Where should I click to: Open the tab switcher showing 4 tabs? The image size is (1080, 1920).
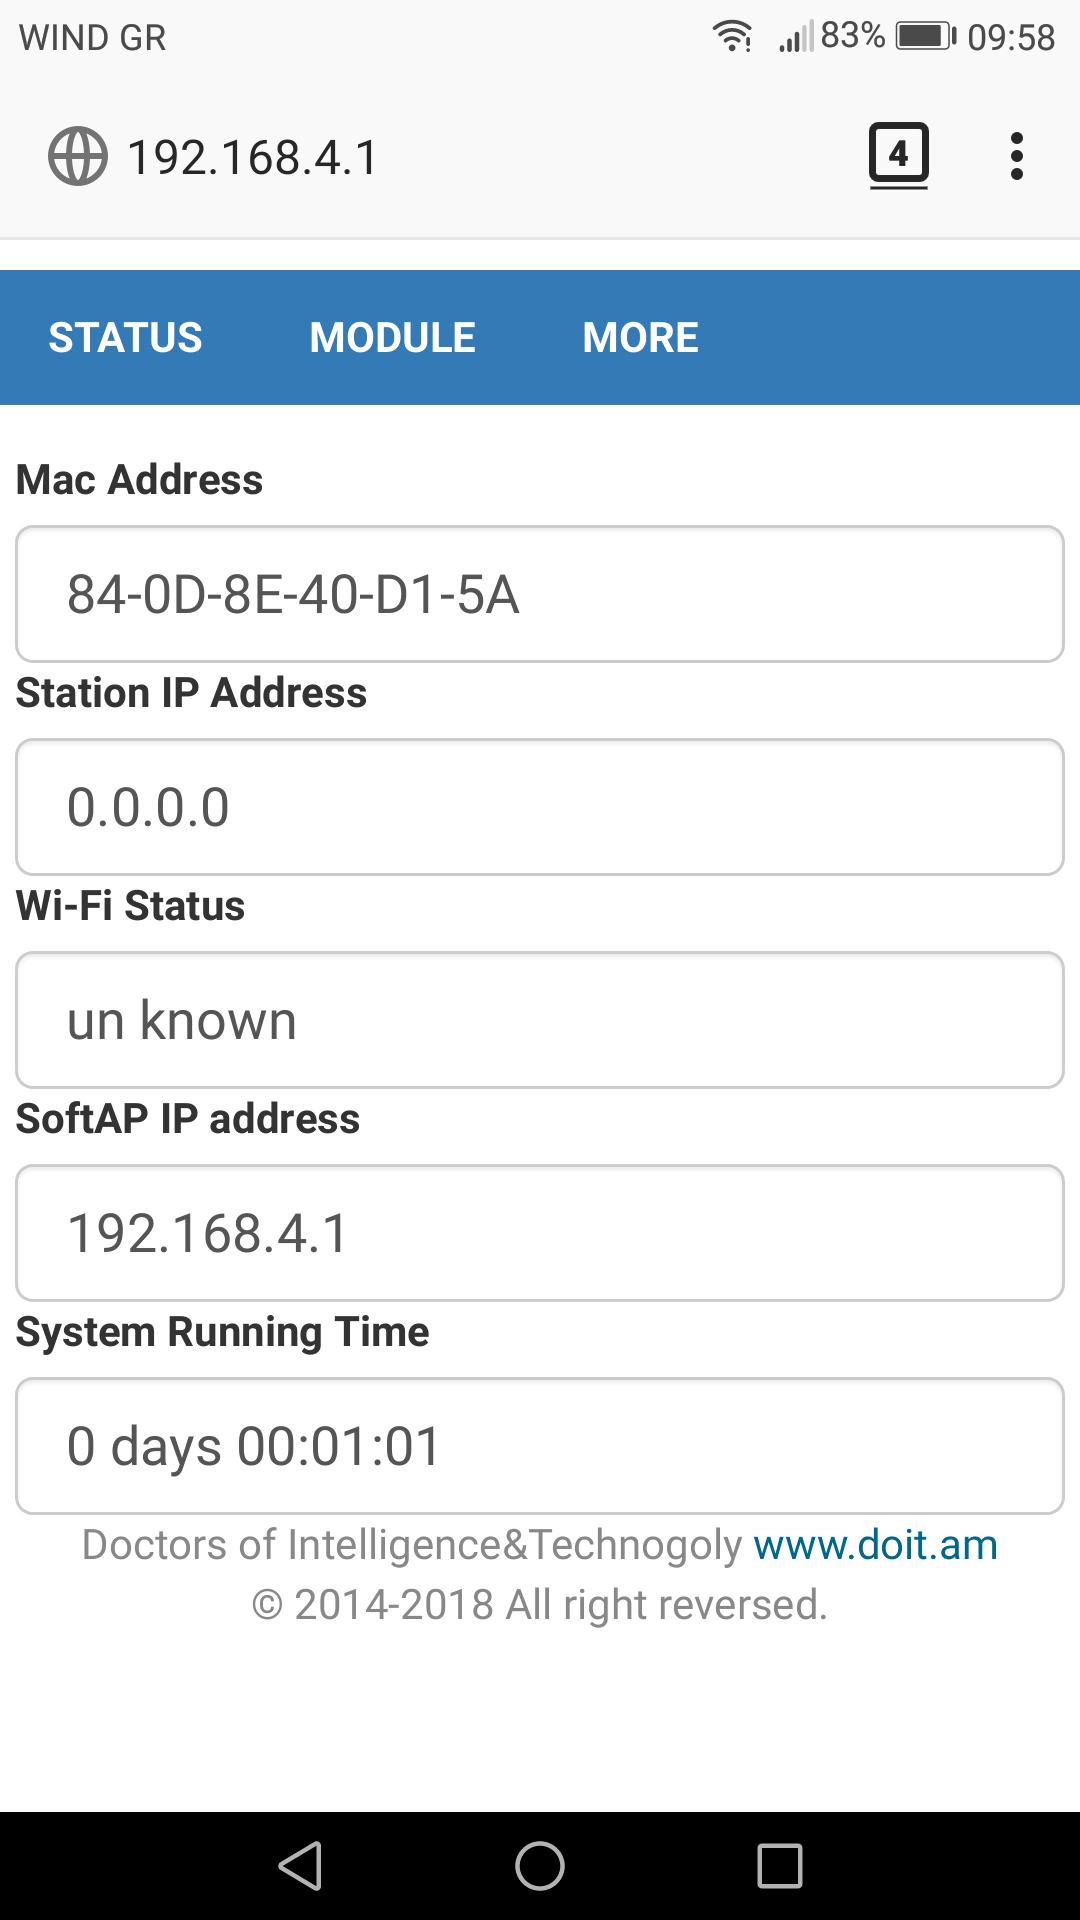(x=898, y=156)
